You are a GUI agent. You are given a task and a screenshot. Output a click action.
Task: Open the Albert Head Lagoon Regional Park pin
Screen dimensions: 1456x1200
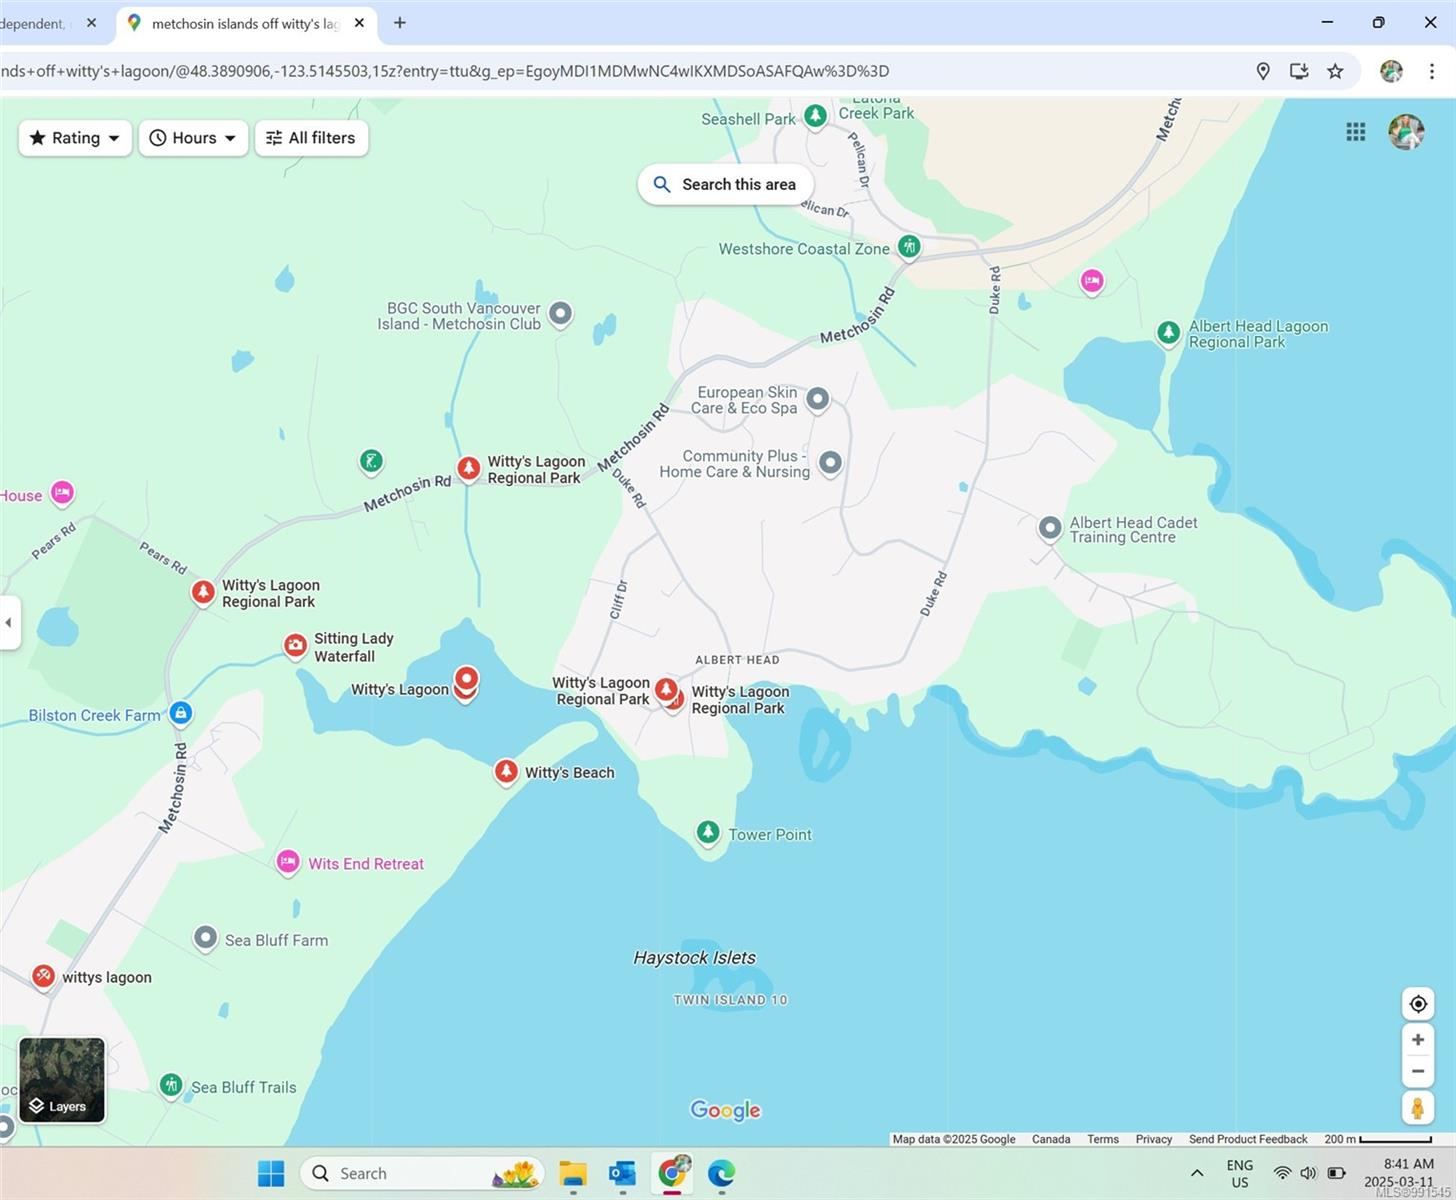(x=1168, y=332)
